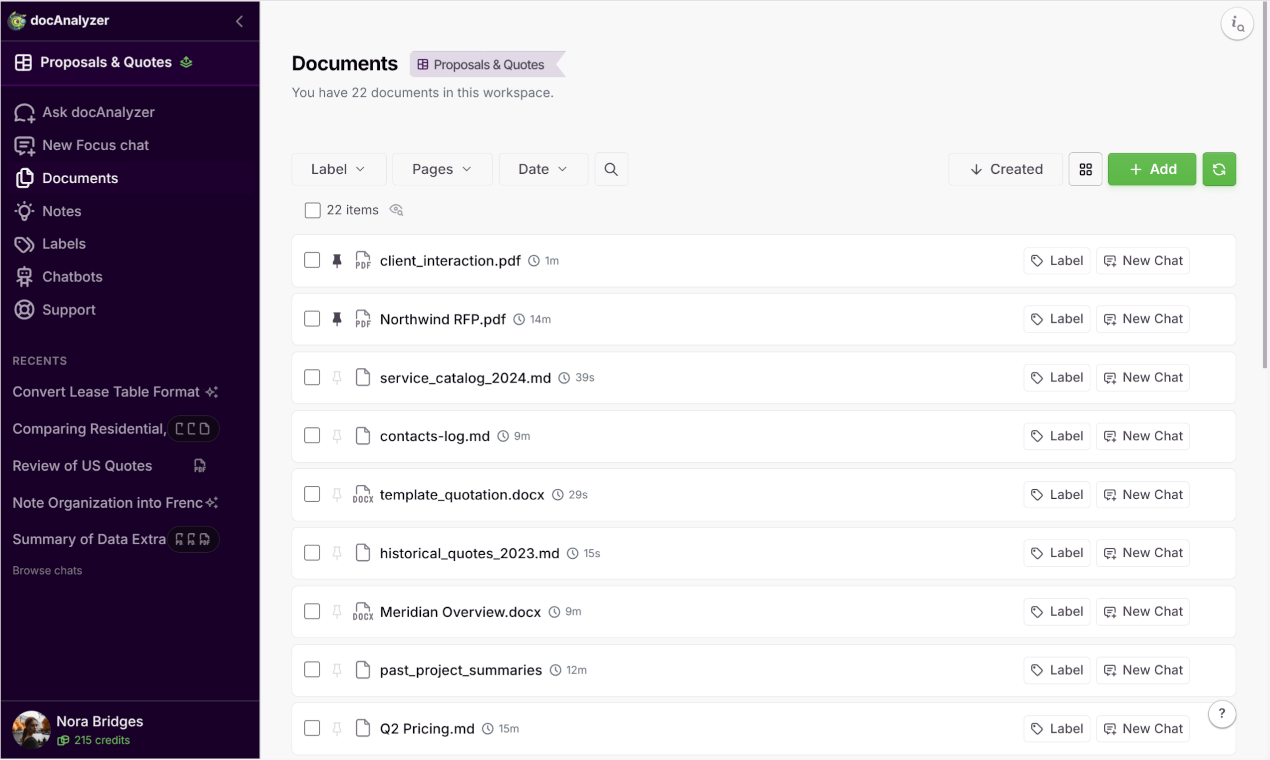Click the PDF badge beside Review of US Quotes
Viewport: 1270px width, 760px height.
(200, 466)
